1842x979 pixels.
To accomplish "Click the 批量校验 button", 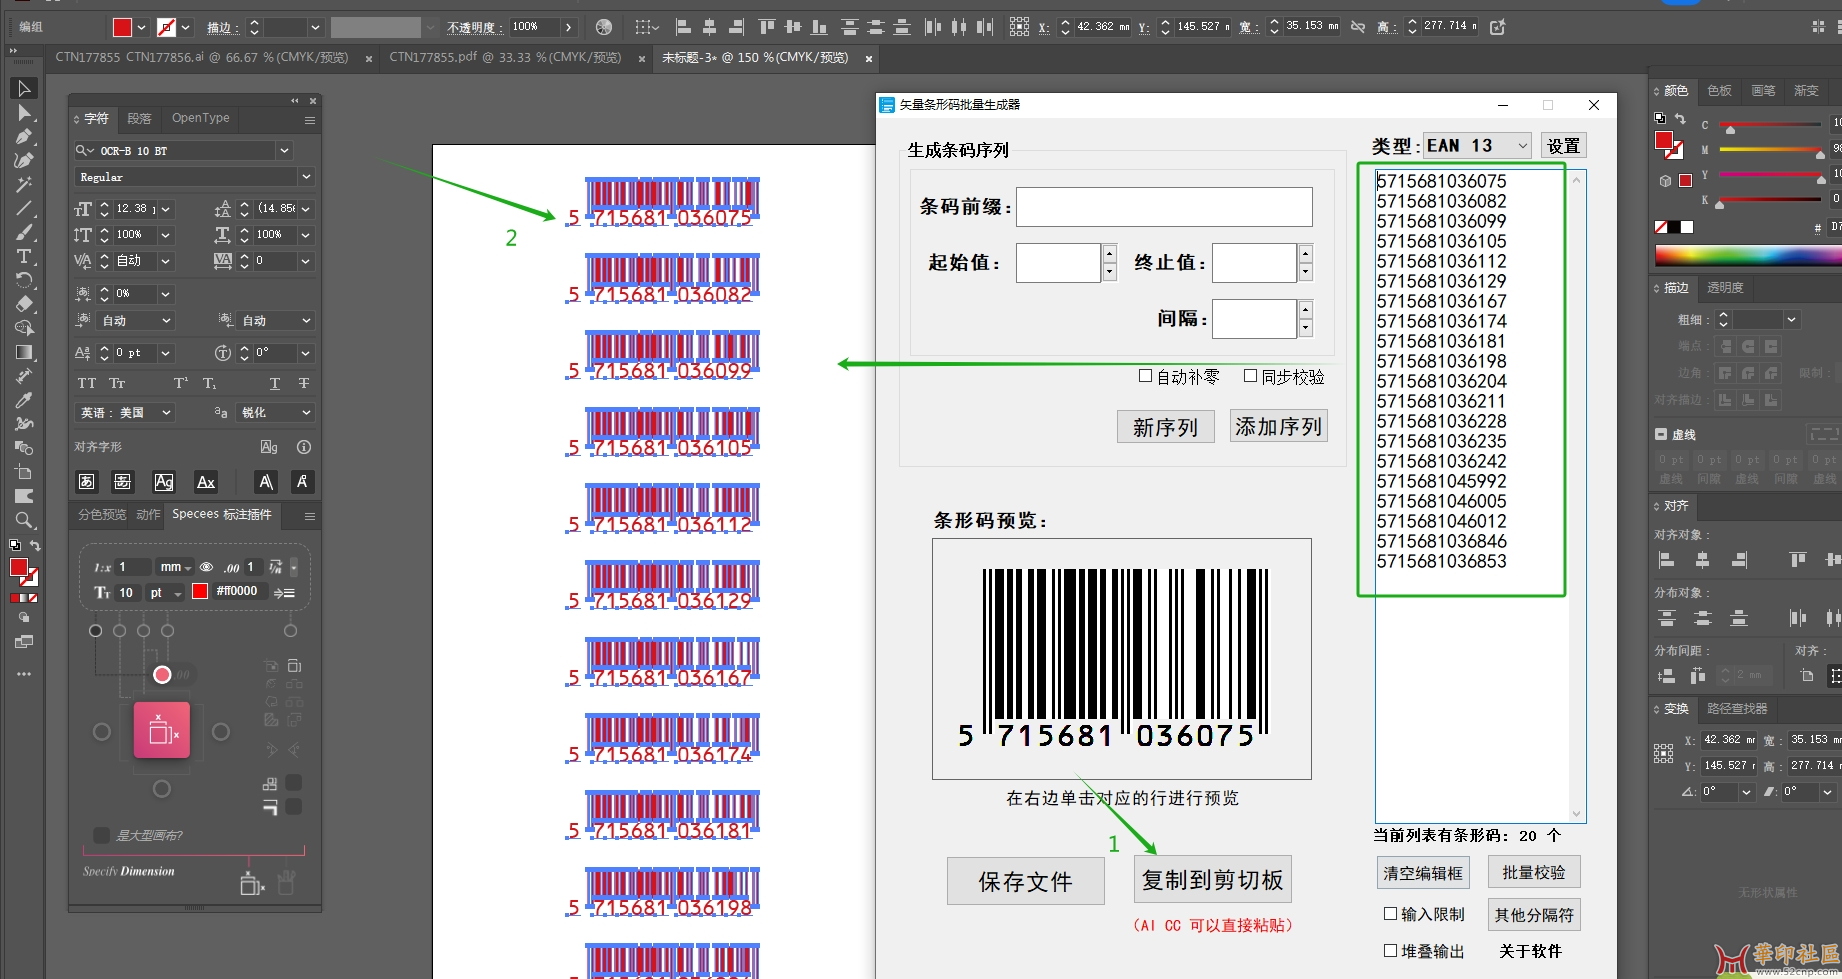I will (1533, 872).
